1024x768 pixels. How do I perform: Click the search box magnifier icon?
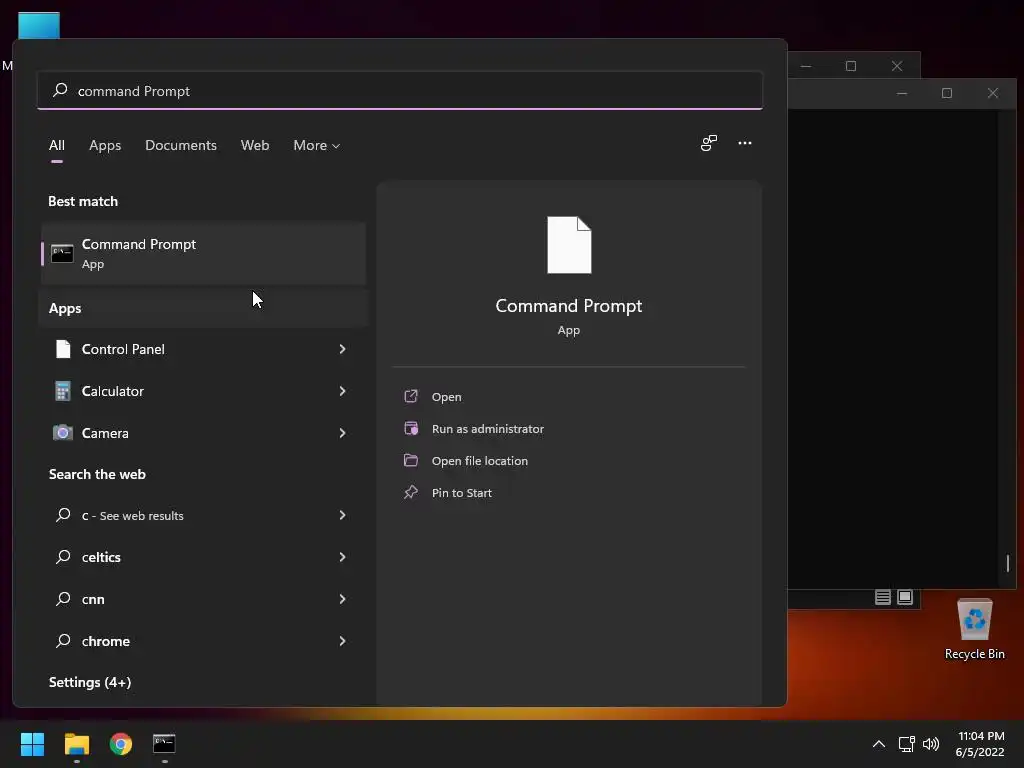[60, 90]
